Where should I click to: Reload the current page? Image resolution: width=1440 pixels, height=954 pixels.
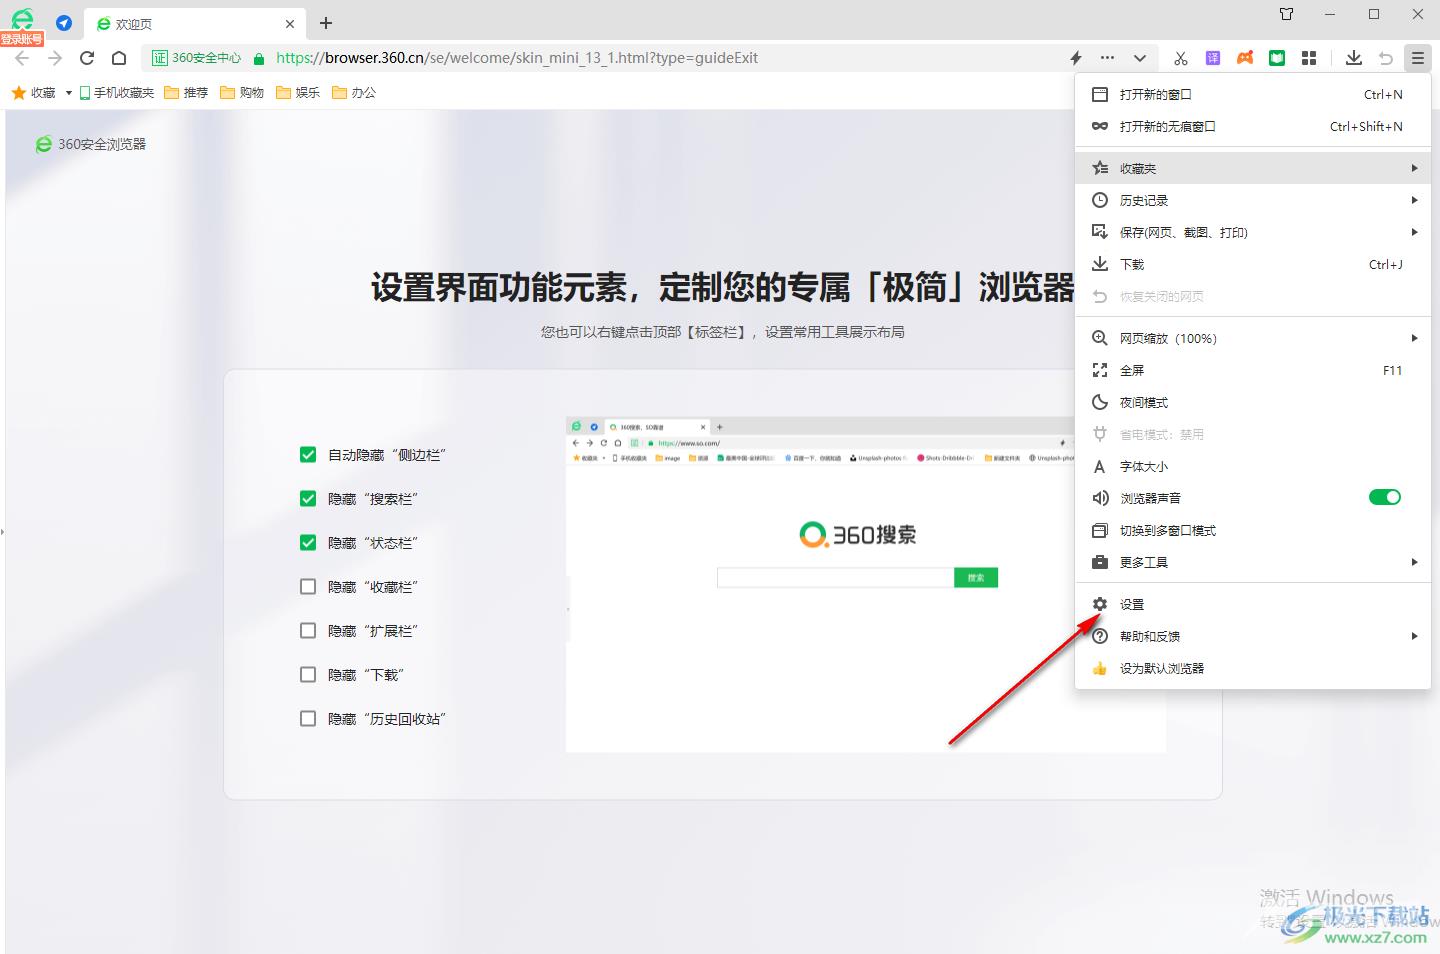(87, 58)
